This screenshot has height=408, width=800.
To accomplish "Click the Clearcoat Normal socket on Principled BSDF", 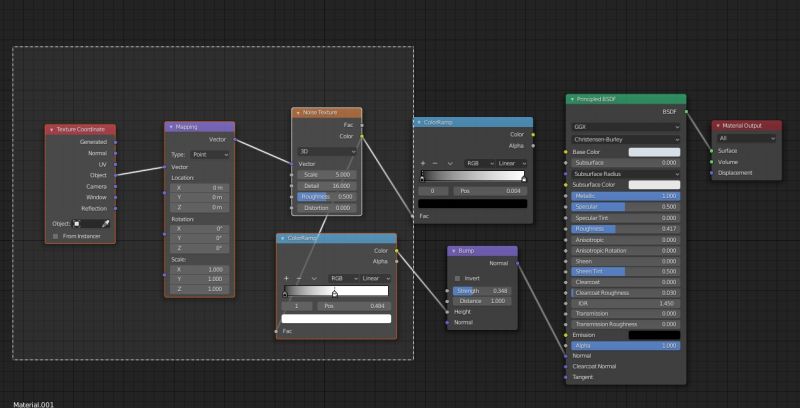I will (565, 366).
